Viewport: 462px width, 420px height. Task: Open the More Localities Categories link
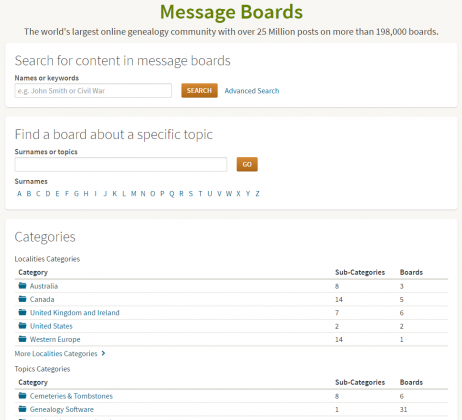point(56,353)
